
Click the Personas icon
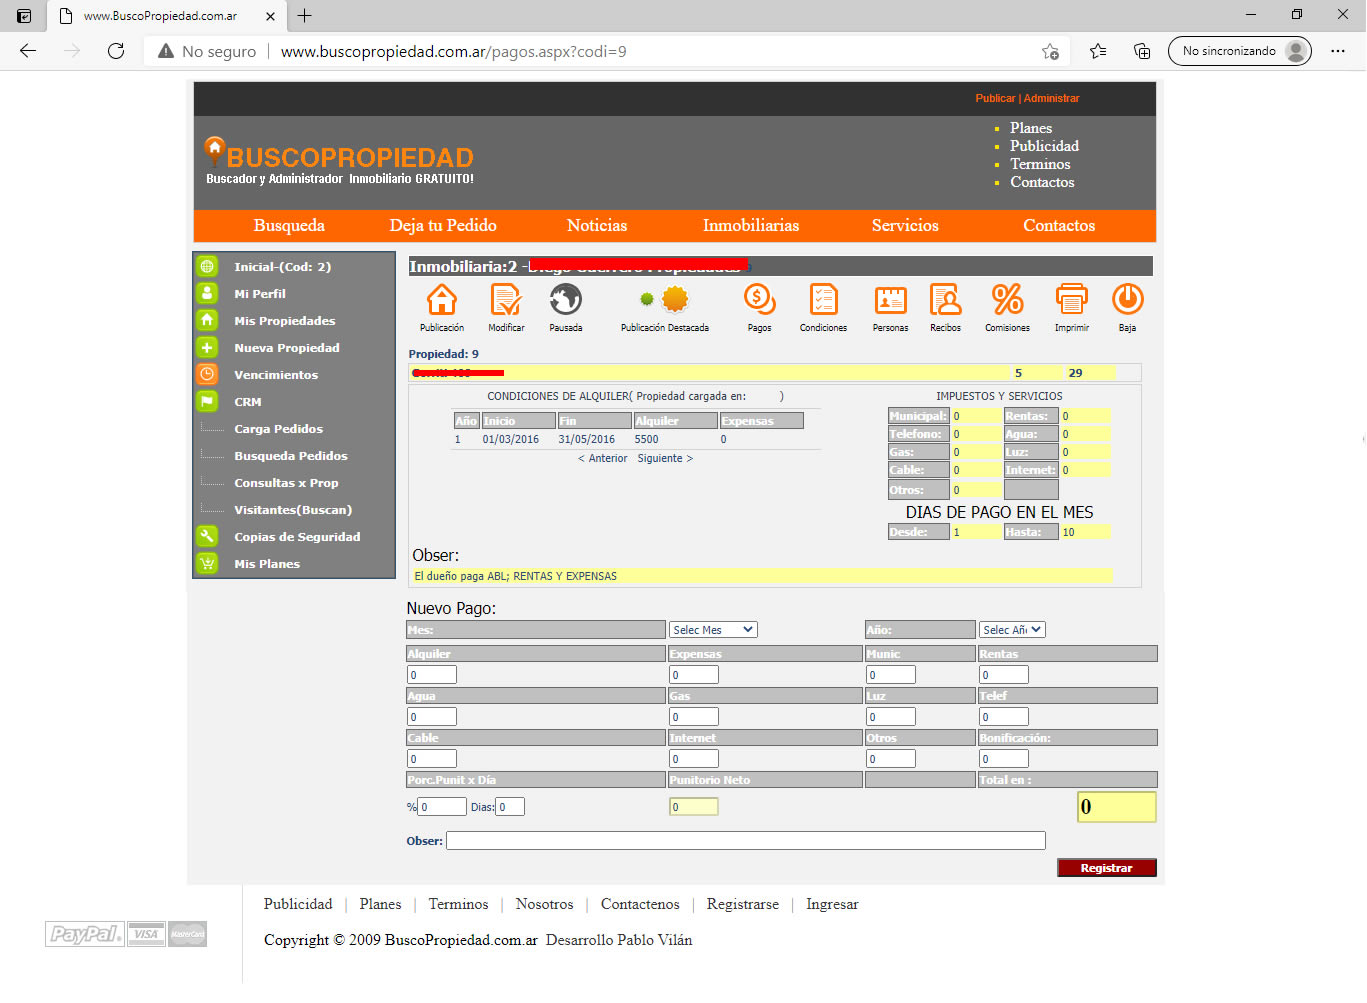(x=891, y=300)
